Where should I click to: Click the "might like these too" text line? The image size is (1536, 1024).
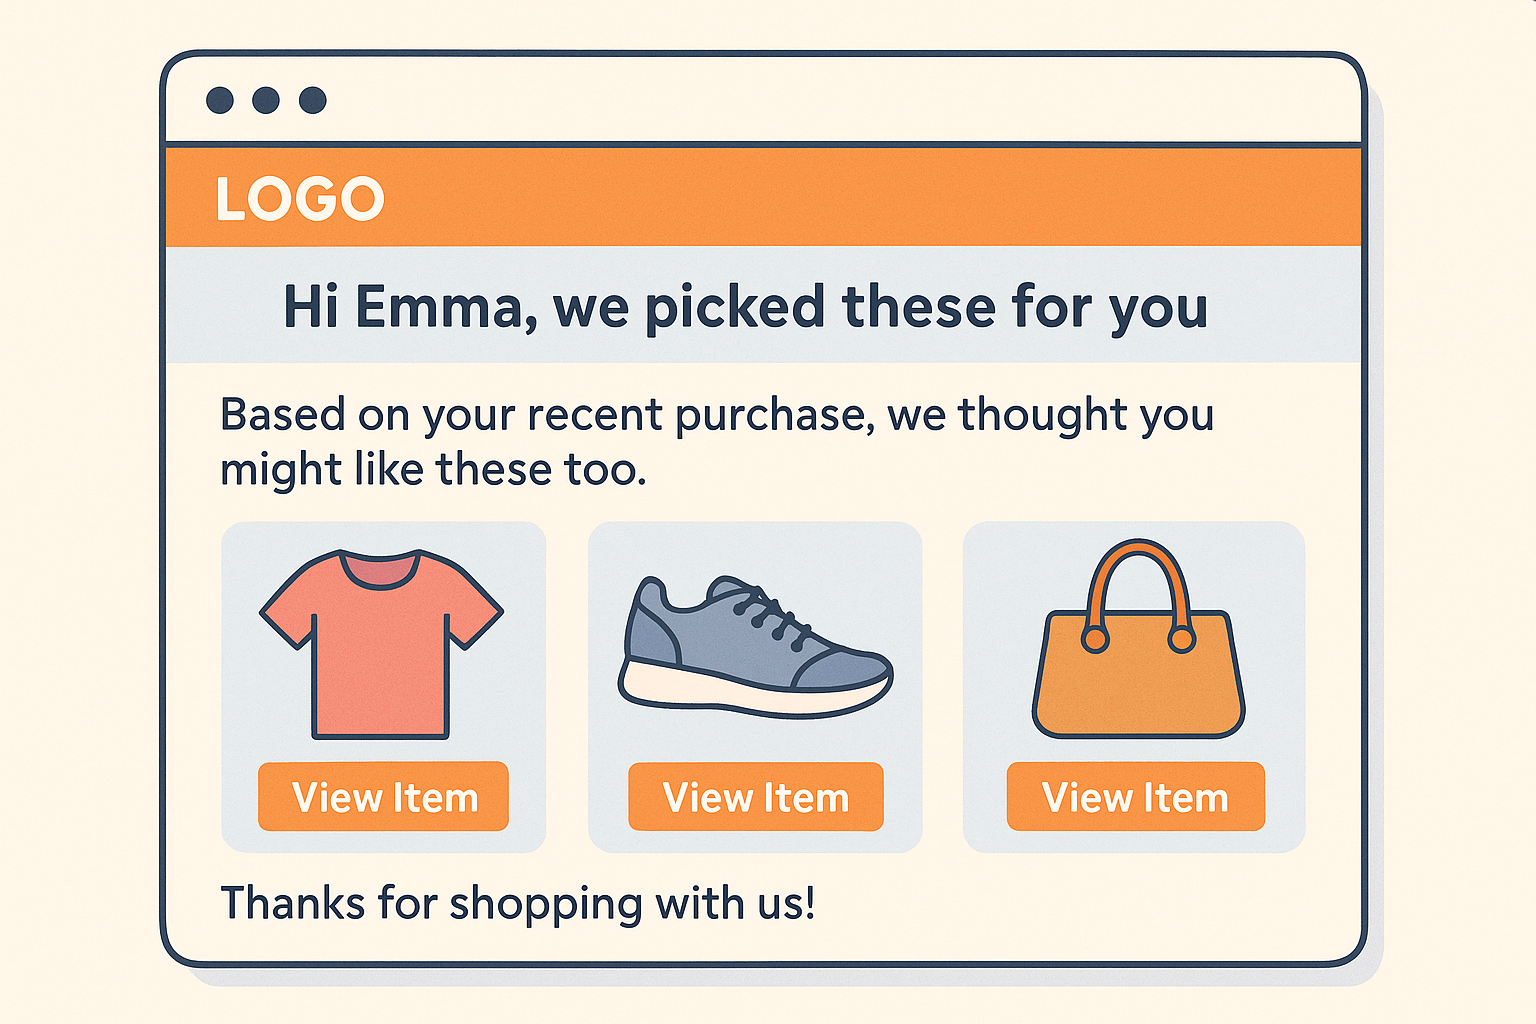433,469
